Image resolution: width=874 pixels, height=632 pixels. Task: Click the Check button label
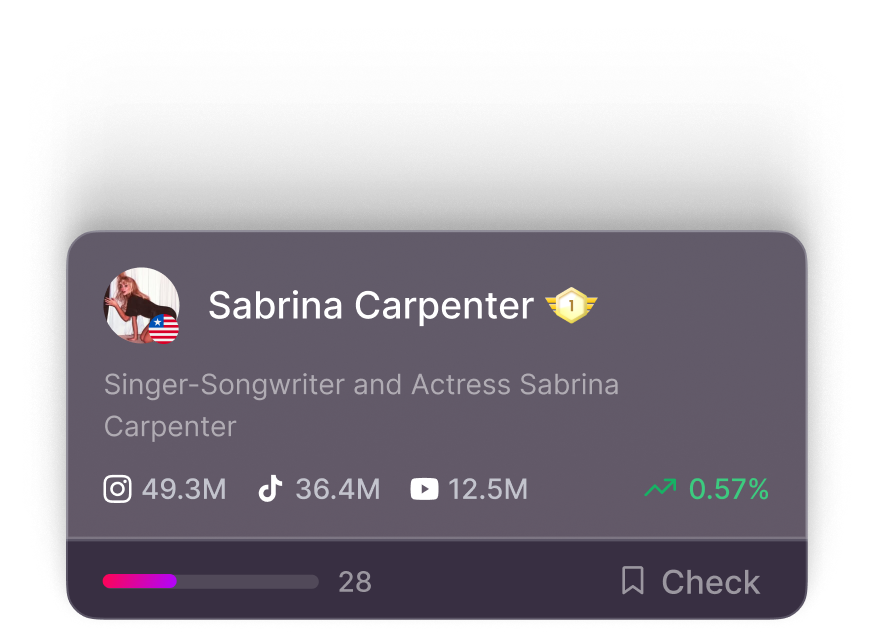710,582
